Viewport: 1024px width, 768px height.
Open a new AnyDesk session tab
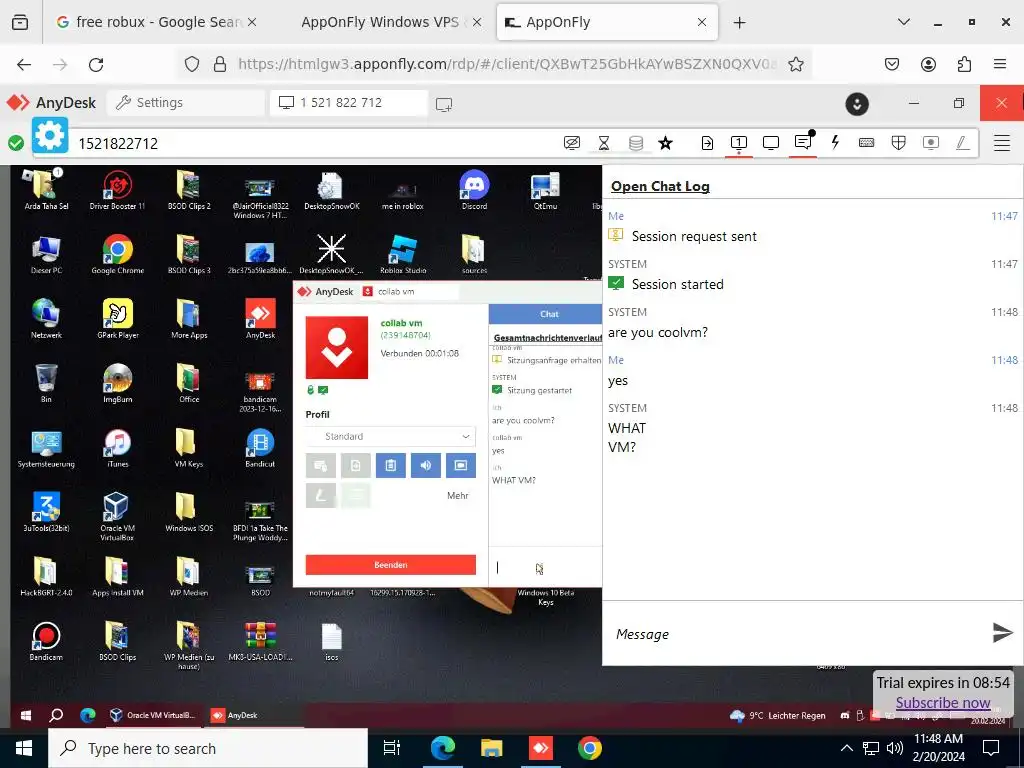444,104
